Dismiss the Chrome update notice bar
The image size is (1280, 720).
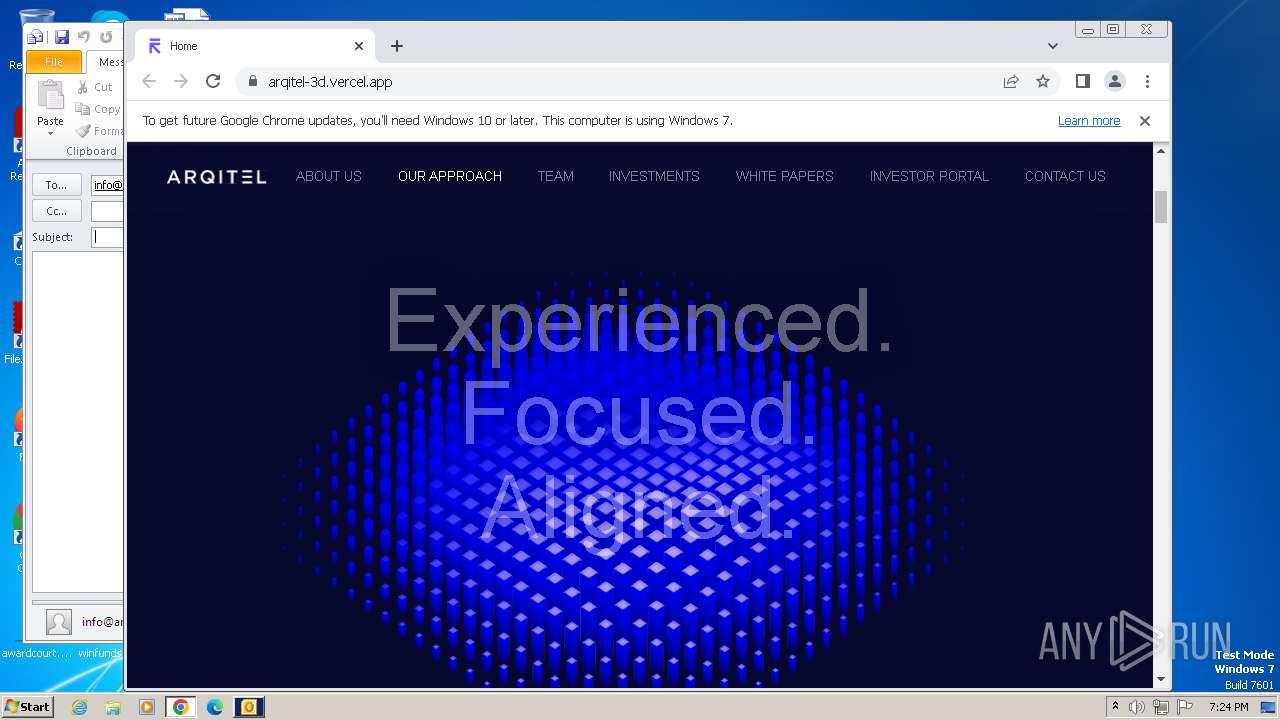point(1145,121)
